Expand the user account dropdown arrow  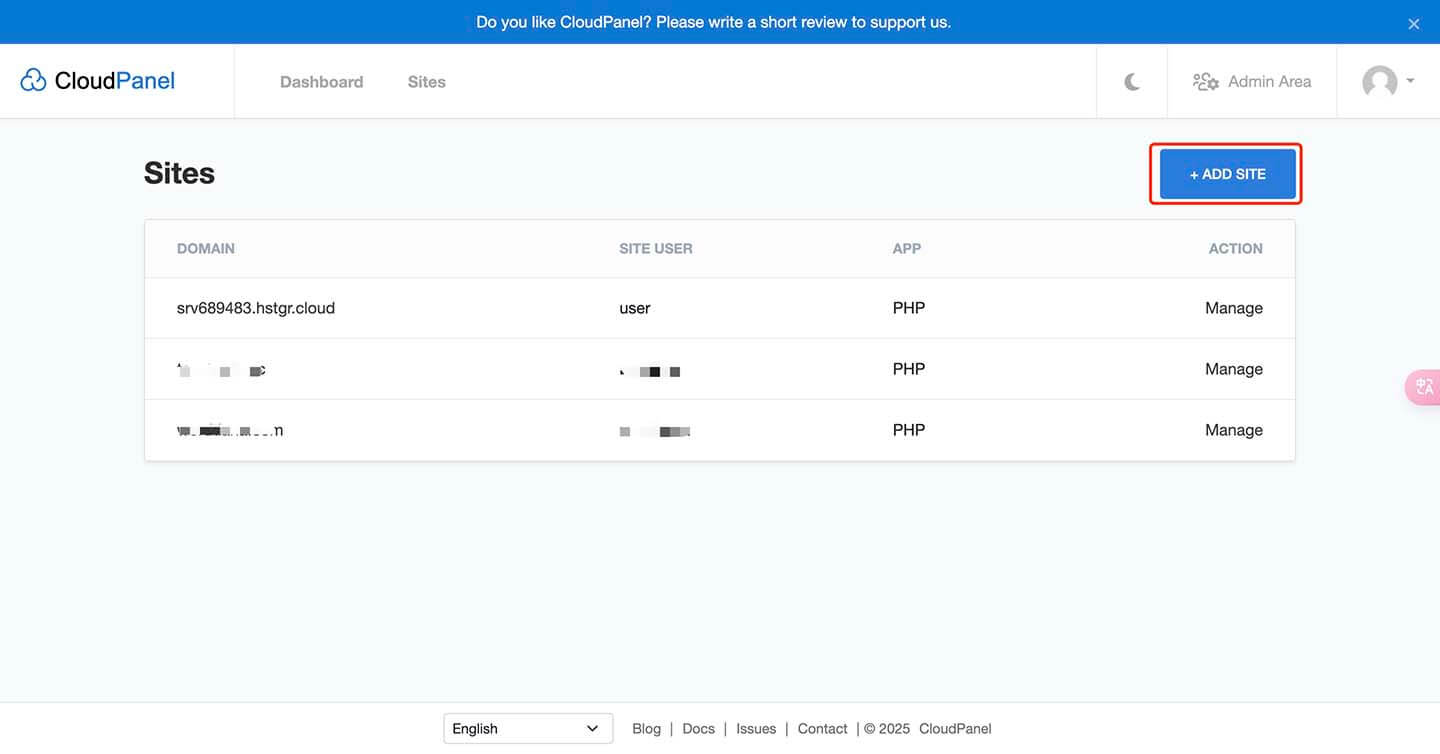click(x=1410, y=81)
